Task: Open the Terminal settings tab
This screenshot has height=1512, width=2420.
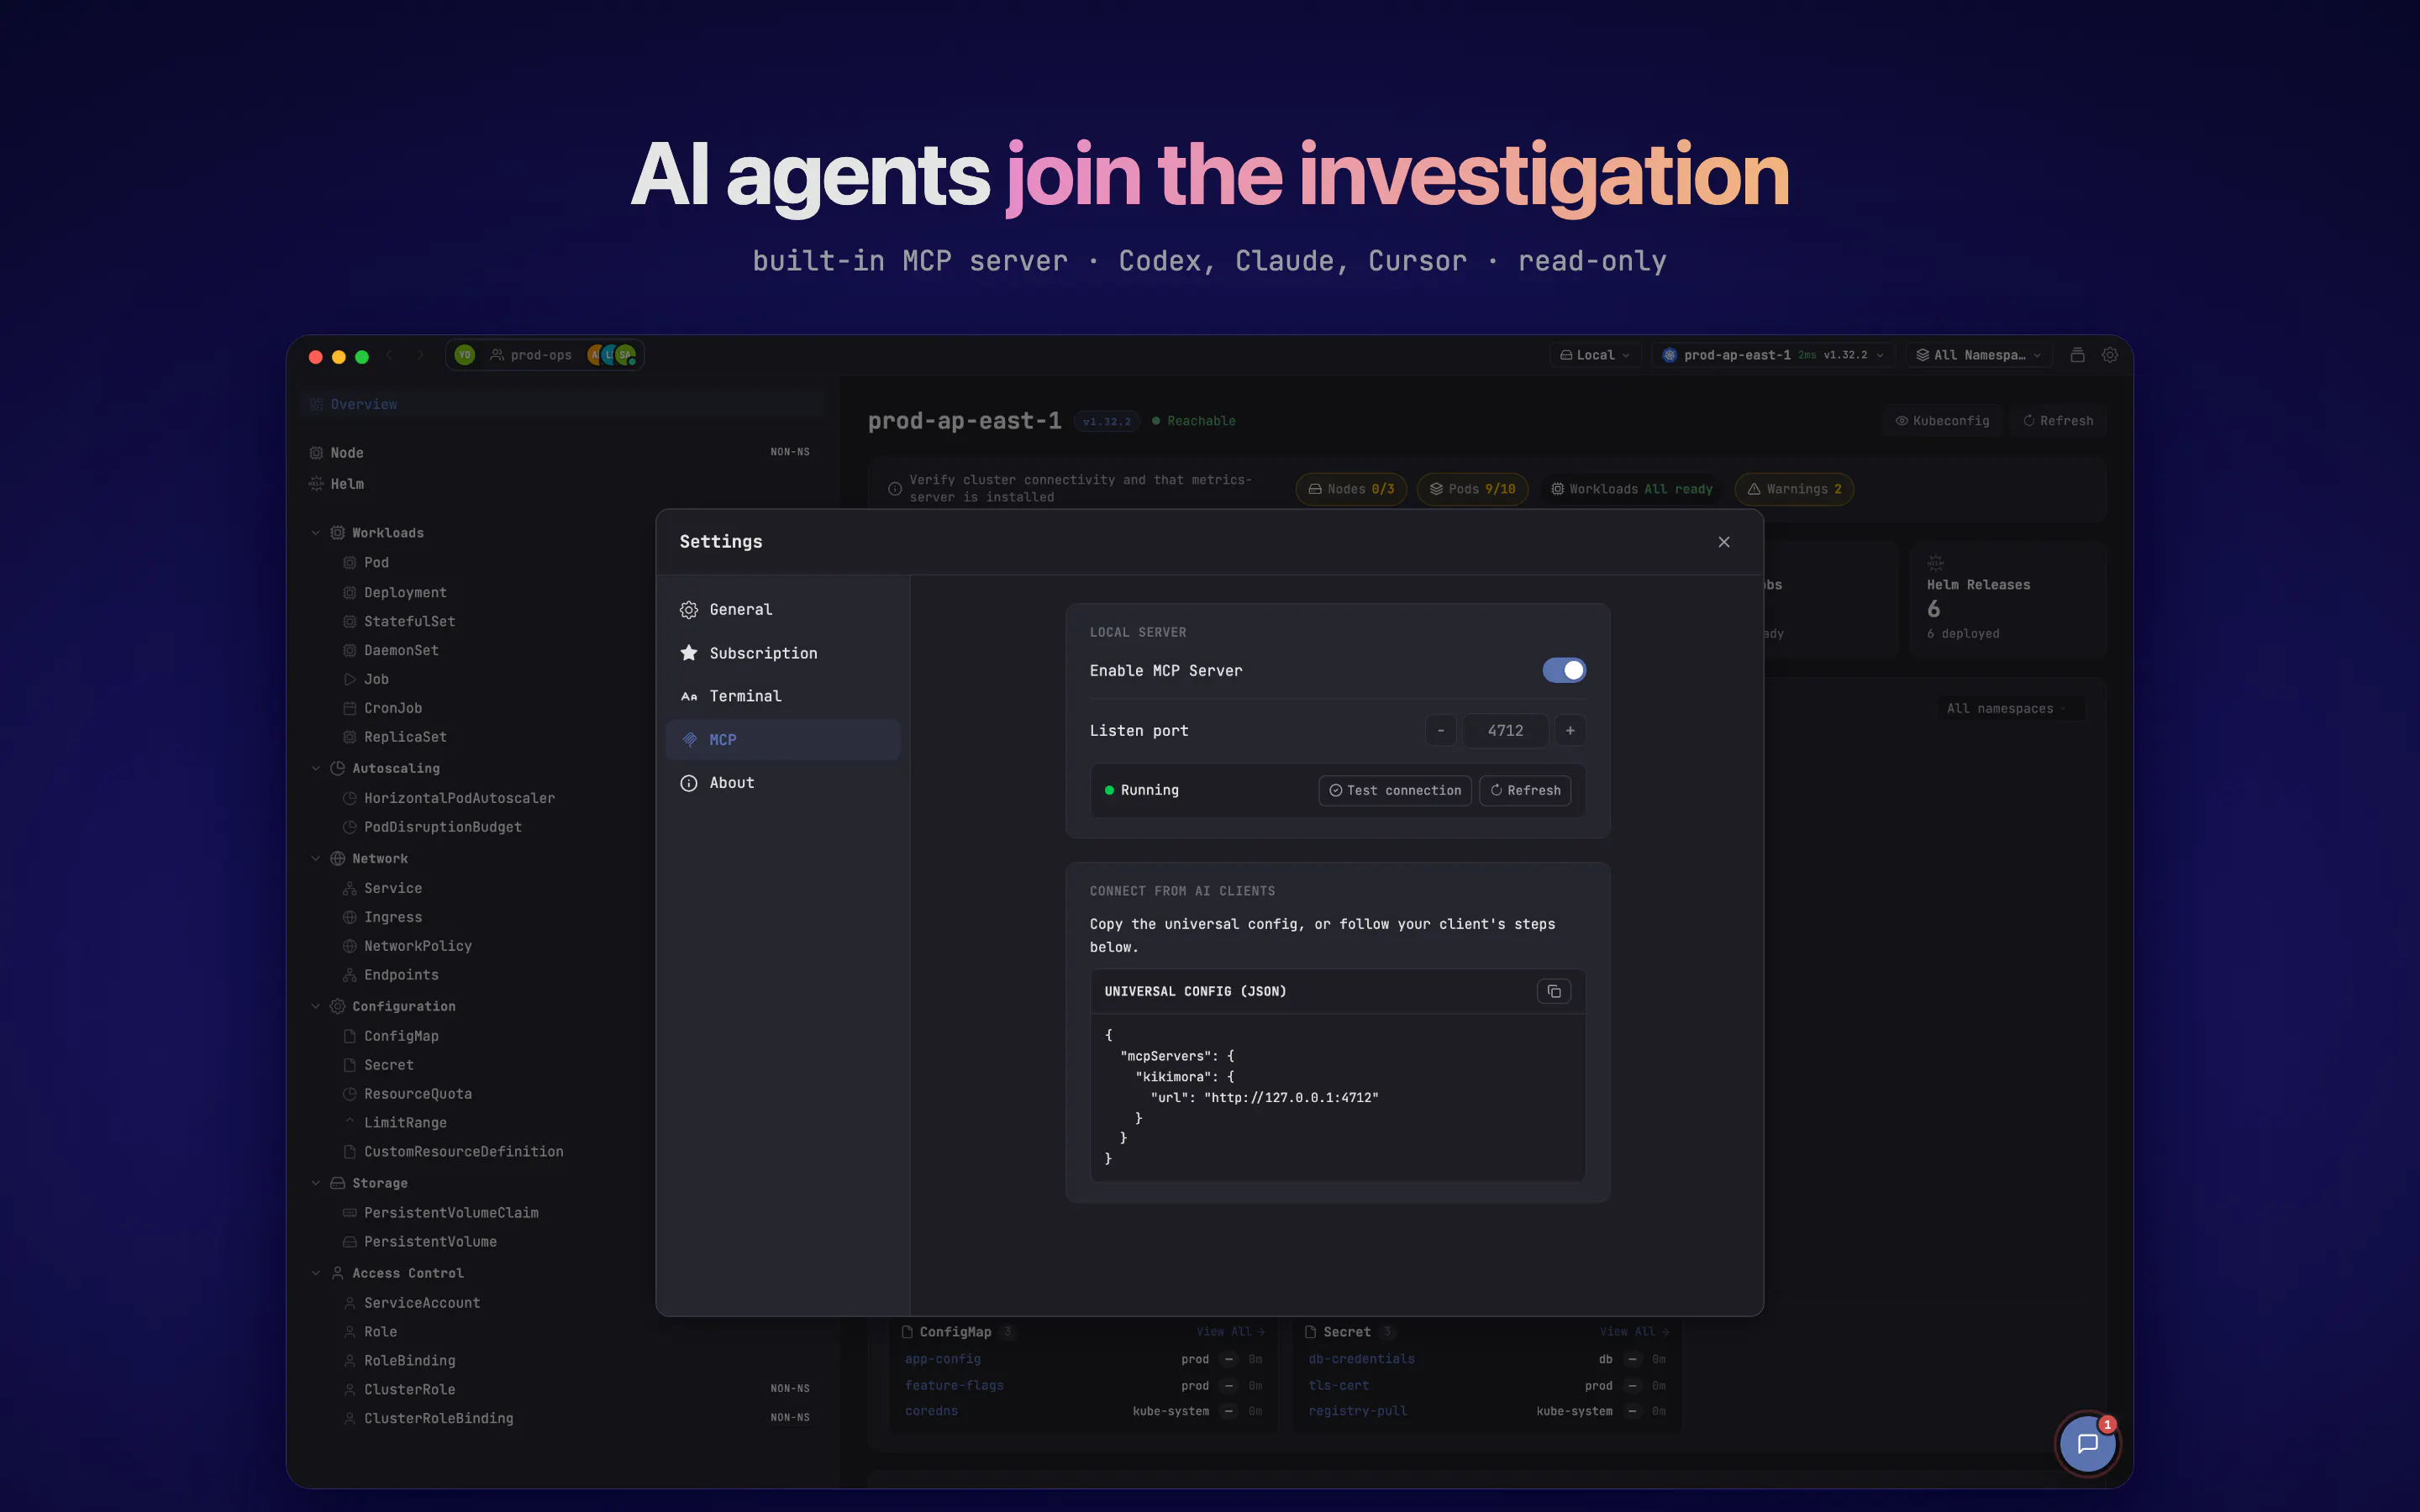Action: click(783, 697)
